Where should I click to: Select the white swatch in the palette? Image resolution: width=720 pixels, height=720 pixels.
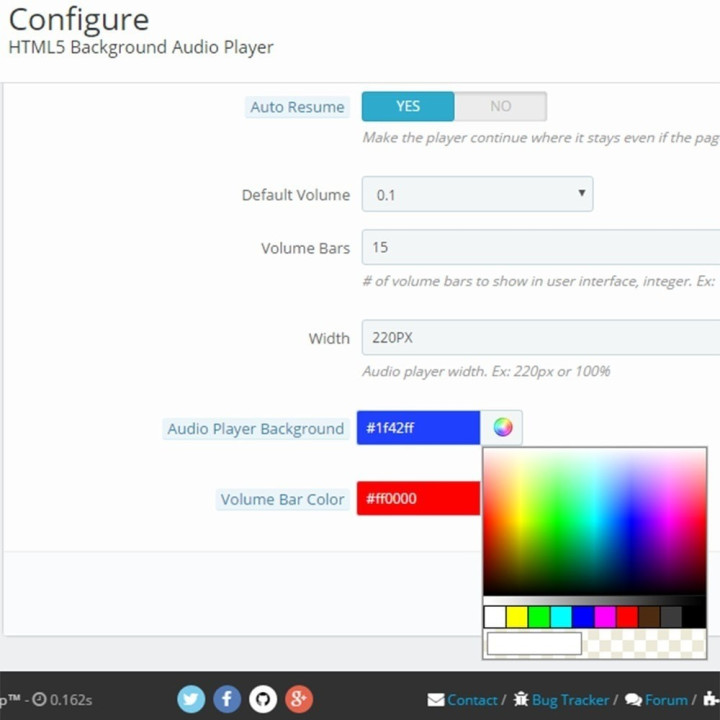[495, 617]
